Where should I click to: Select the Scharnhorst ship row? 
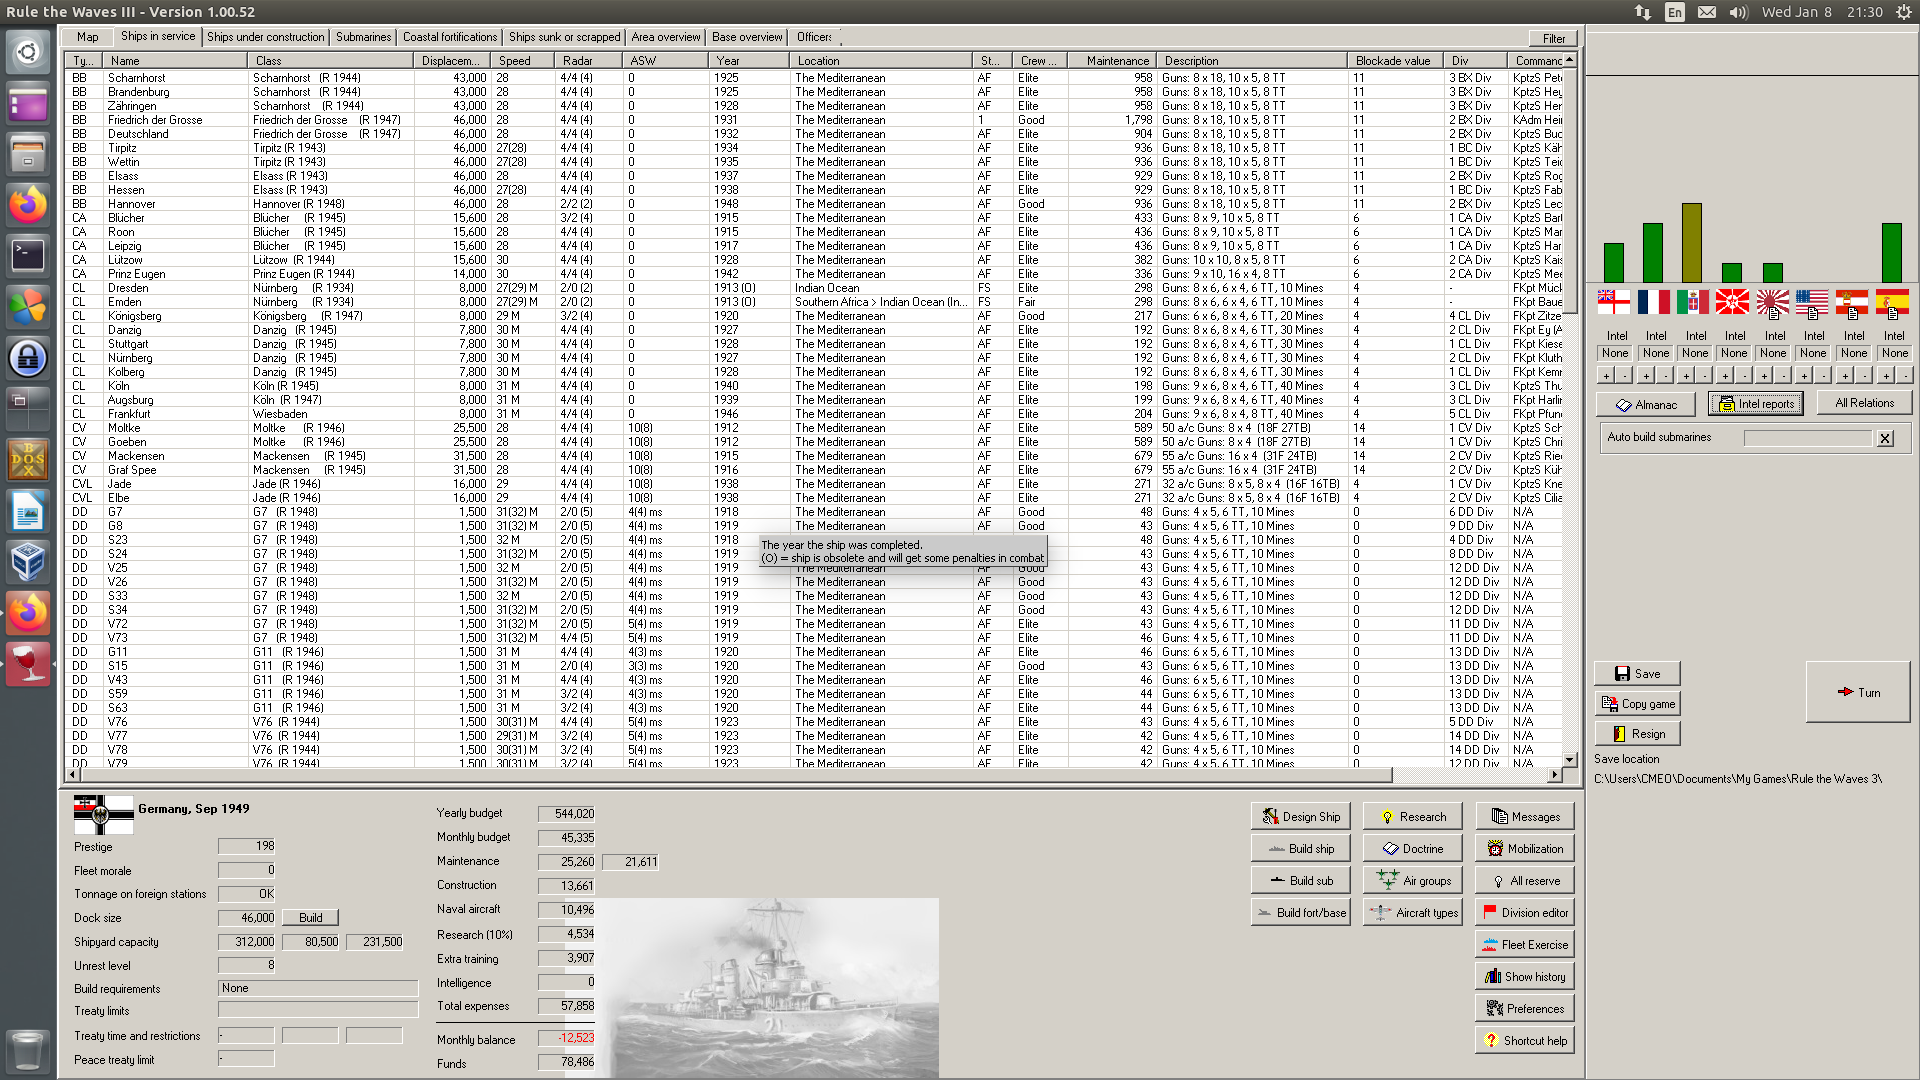tap(814, 77)
